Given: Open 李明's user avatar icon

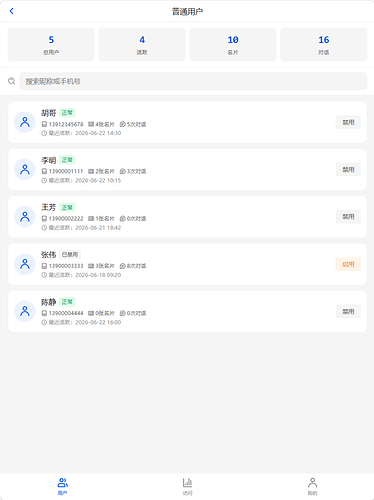Looking at the screenshot, I should click(25, 170).
